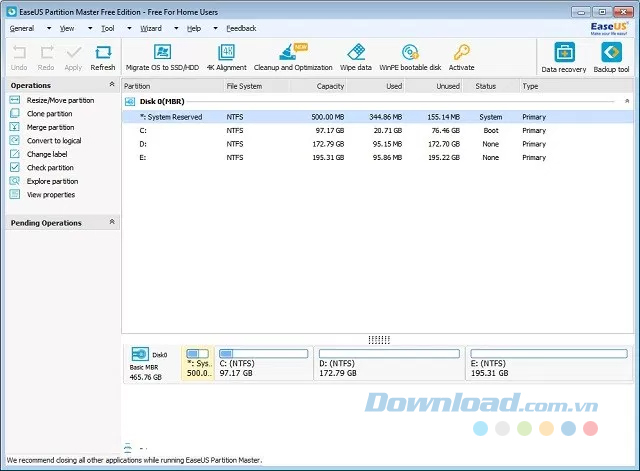Click the EaseUS logo

coord(609,28)
